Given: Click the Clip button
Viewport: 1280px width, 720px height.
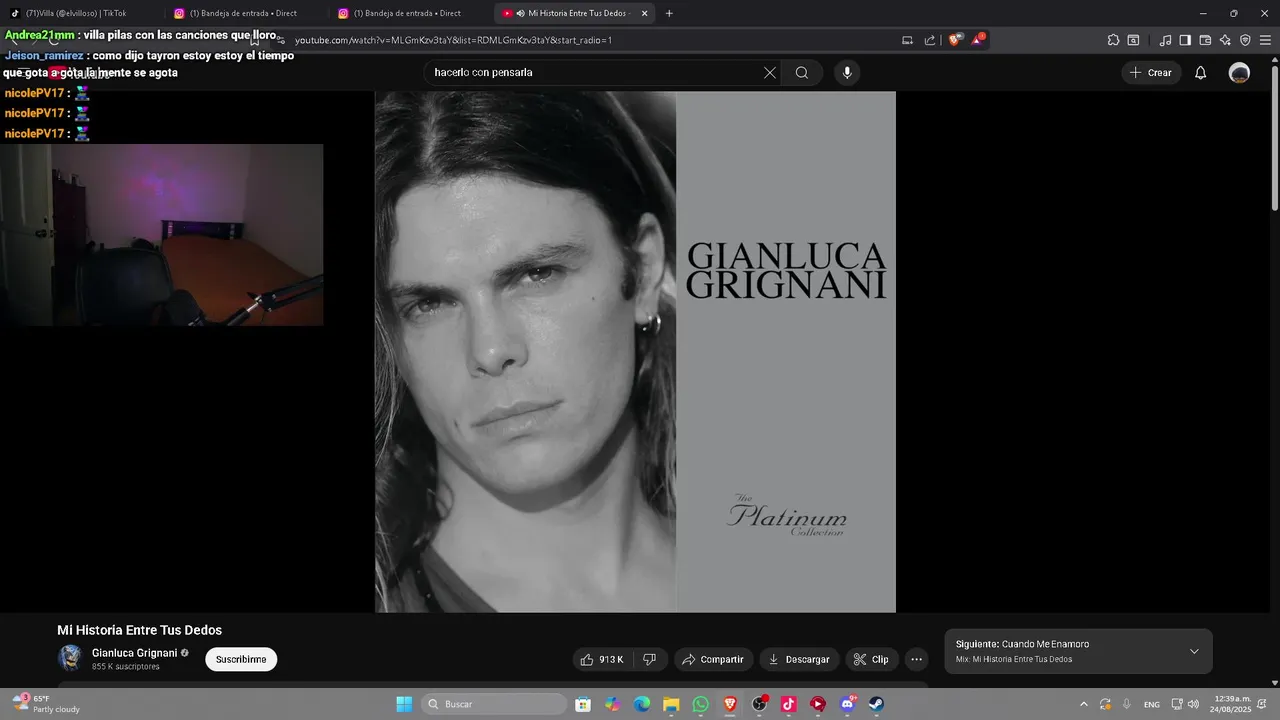Looking at the screenshot, I should pos(871,659).
